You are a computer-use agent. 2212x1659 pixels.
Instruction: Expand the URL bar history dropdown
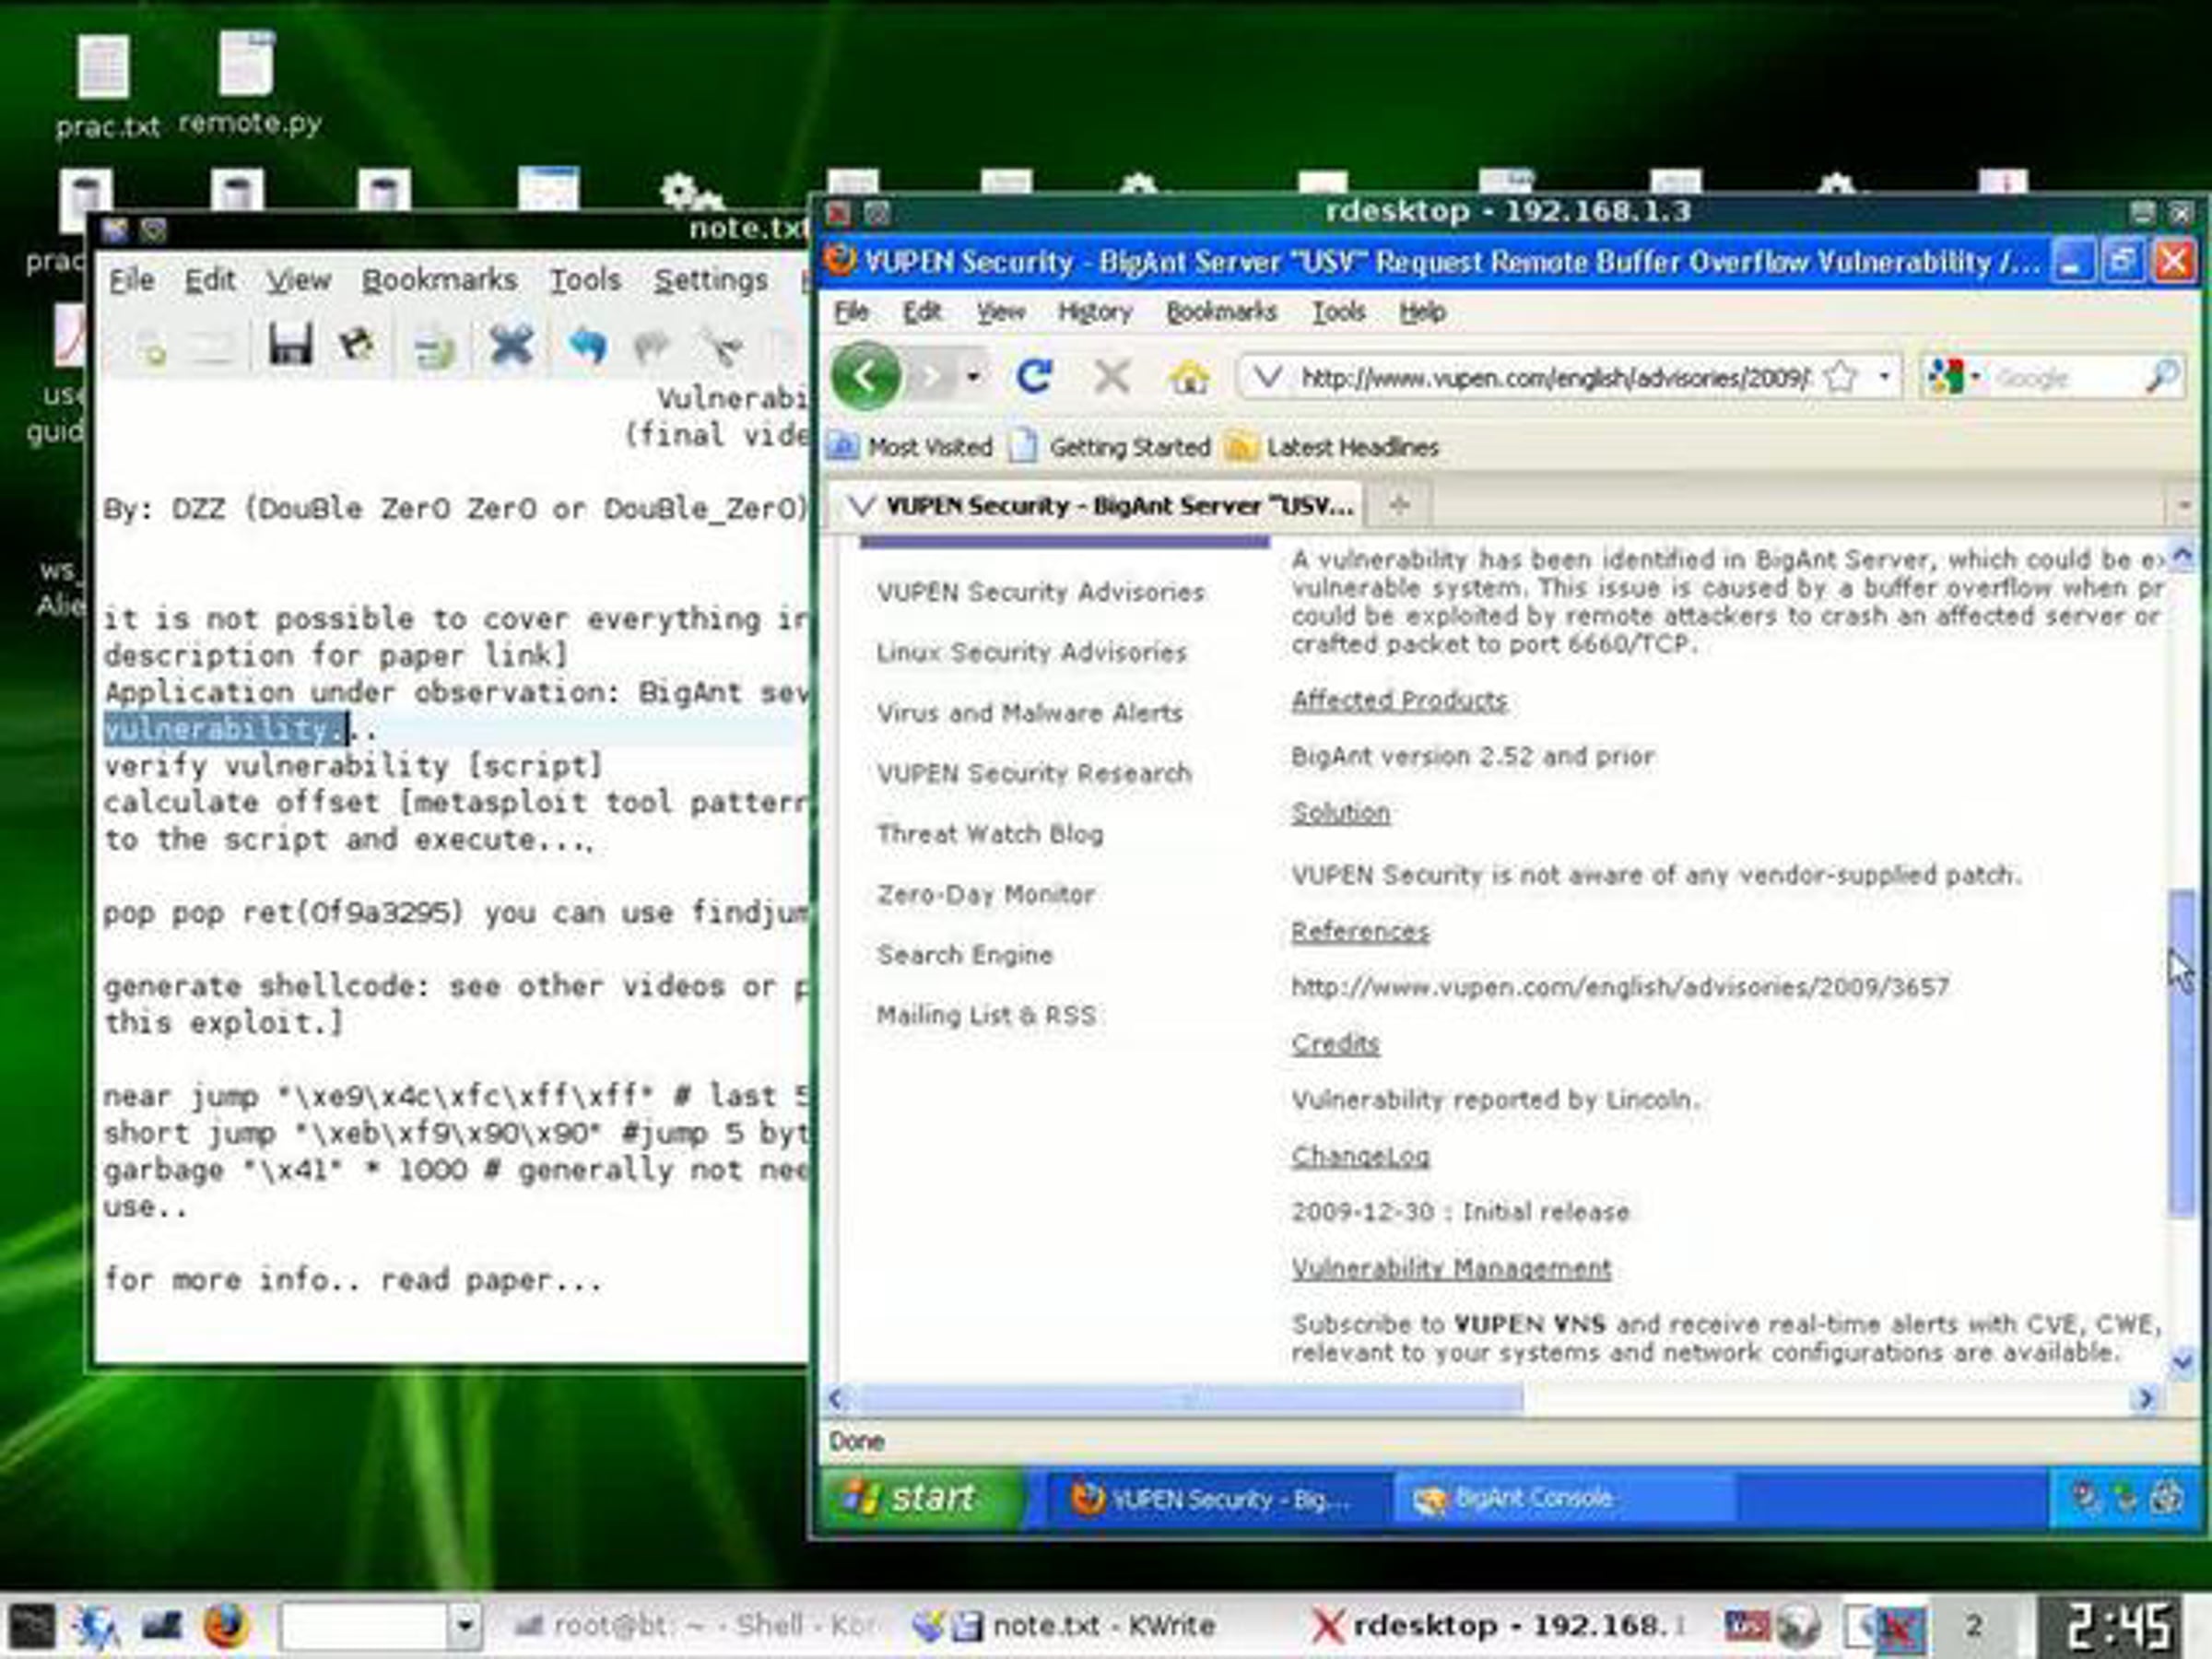pyautogui.click(x=1884, y=377)
